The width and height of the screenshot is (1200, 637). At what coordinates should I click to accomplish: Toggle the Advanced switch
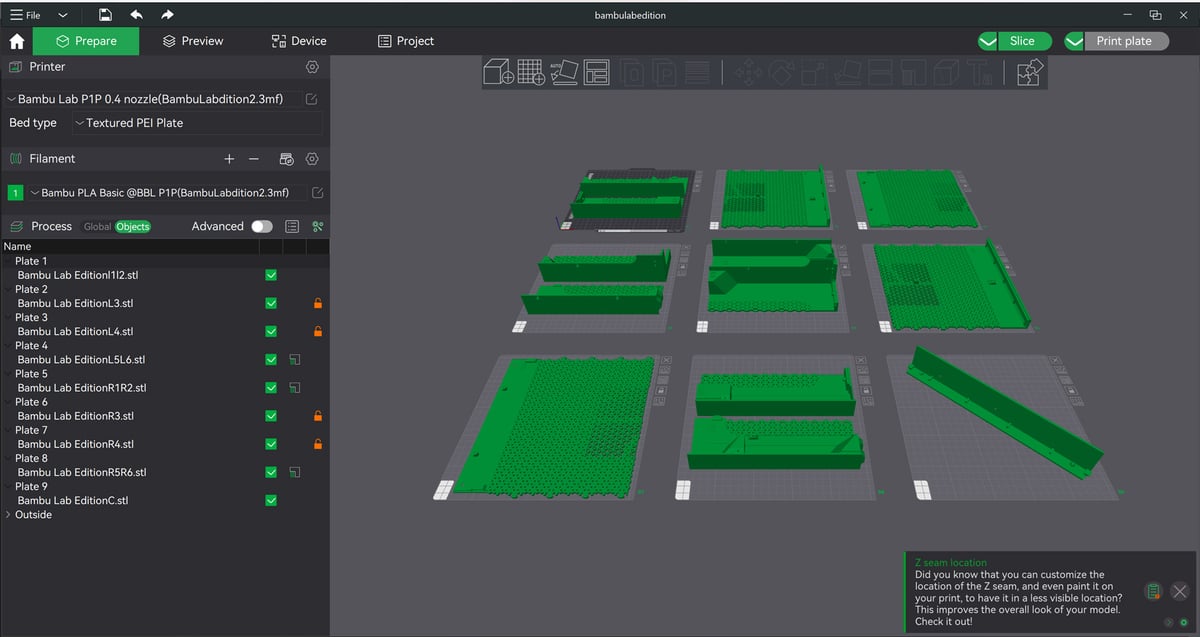(262, 227)
